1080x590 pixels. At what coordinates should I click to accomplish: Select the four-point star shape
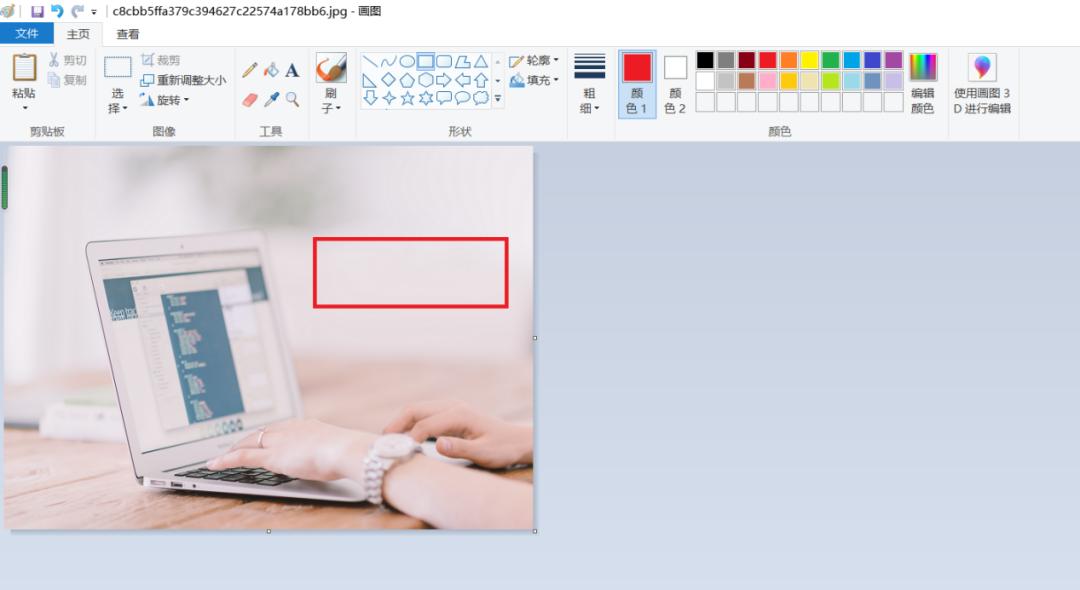(x=388, y=98)
